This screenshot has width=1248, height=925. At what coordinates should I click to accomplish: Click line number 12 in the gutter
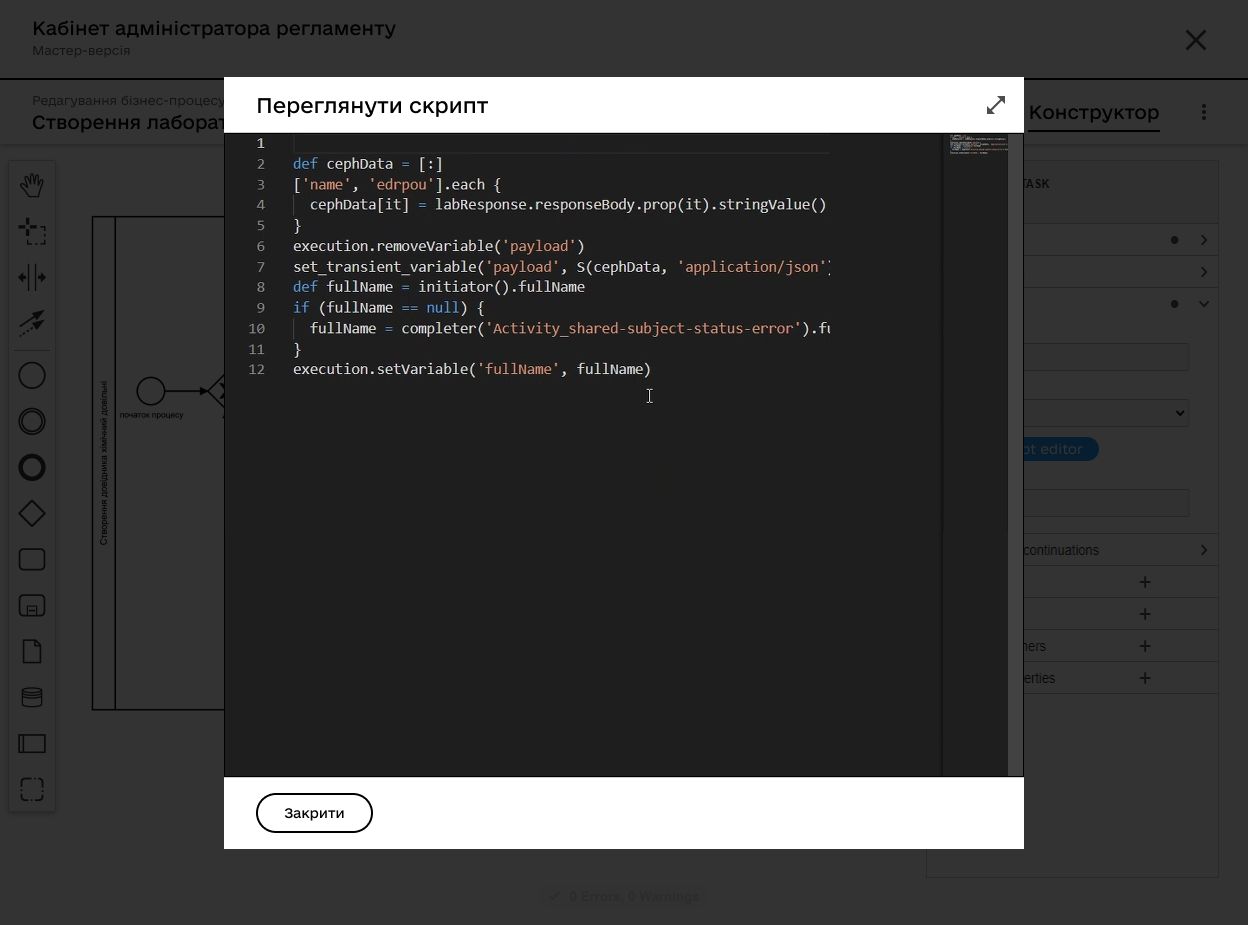257,369
